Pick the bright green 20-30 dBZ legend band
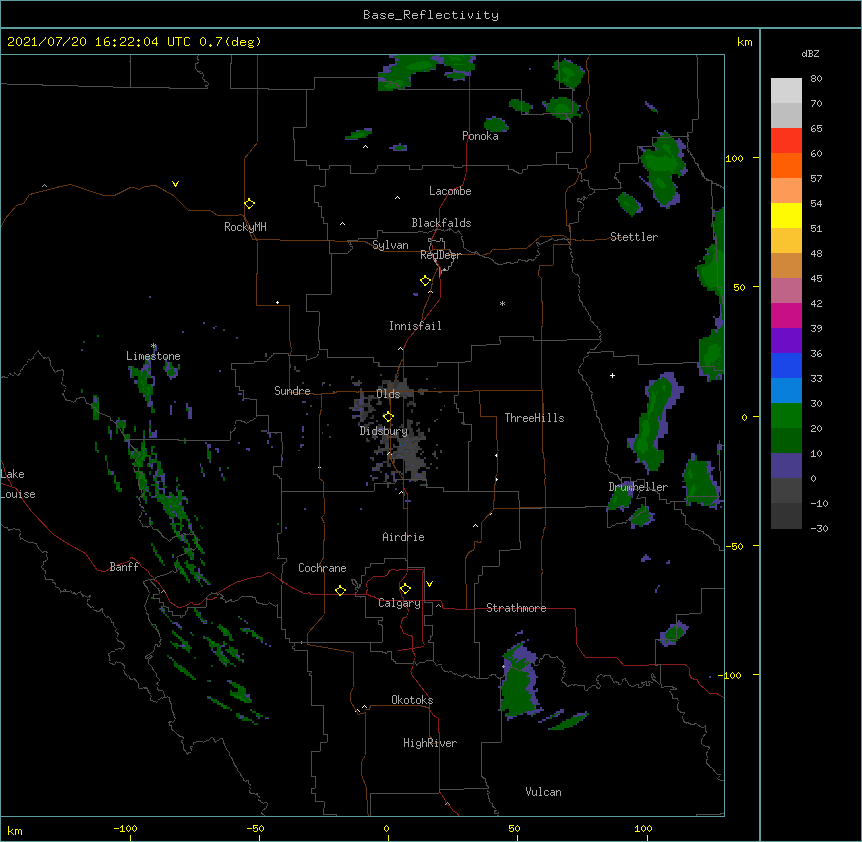This screenshot has width=862, height=842. point(786,416)
